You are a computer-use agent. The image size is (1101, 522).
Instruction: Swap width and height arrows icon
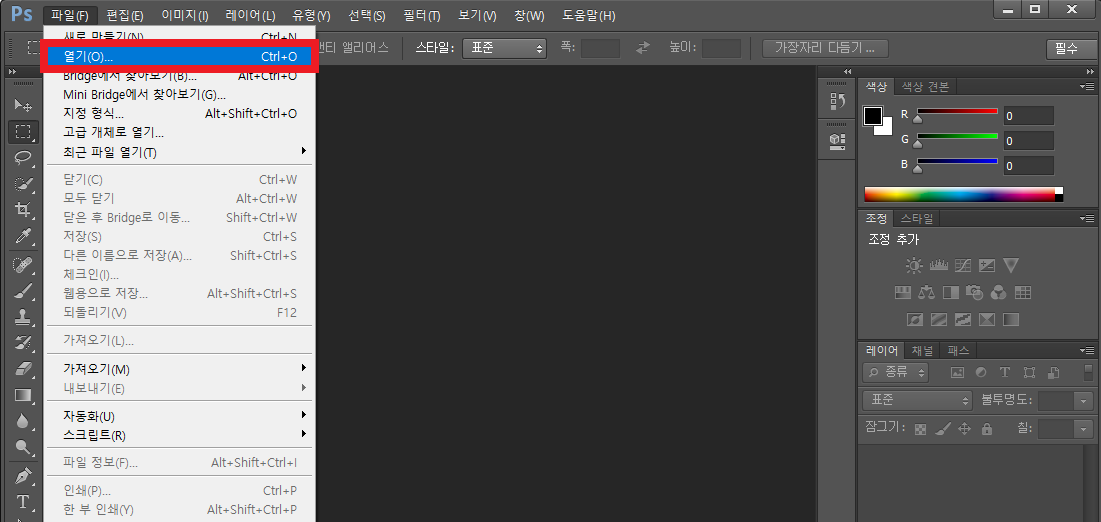[x=643, y=48]
